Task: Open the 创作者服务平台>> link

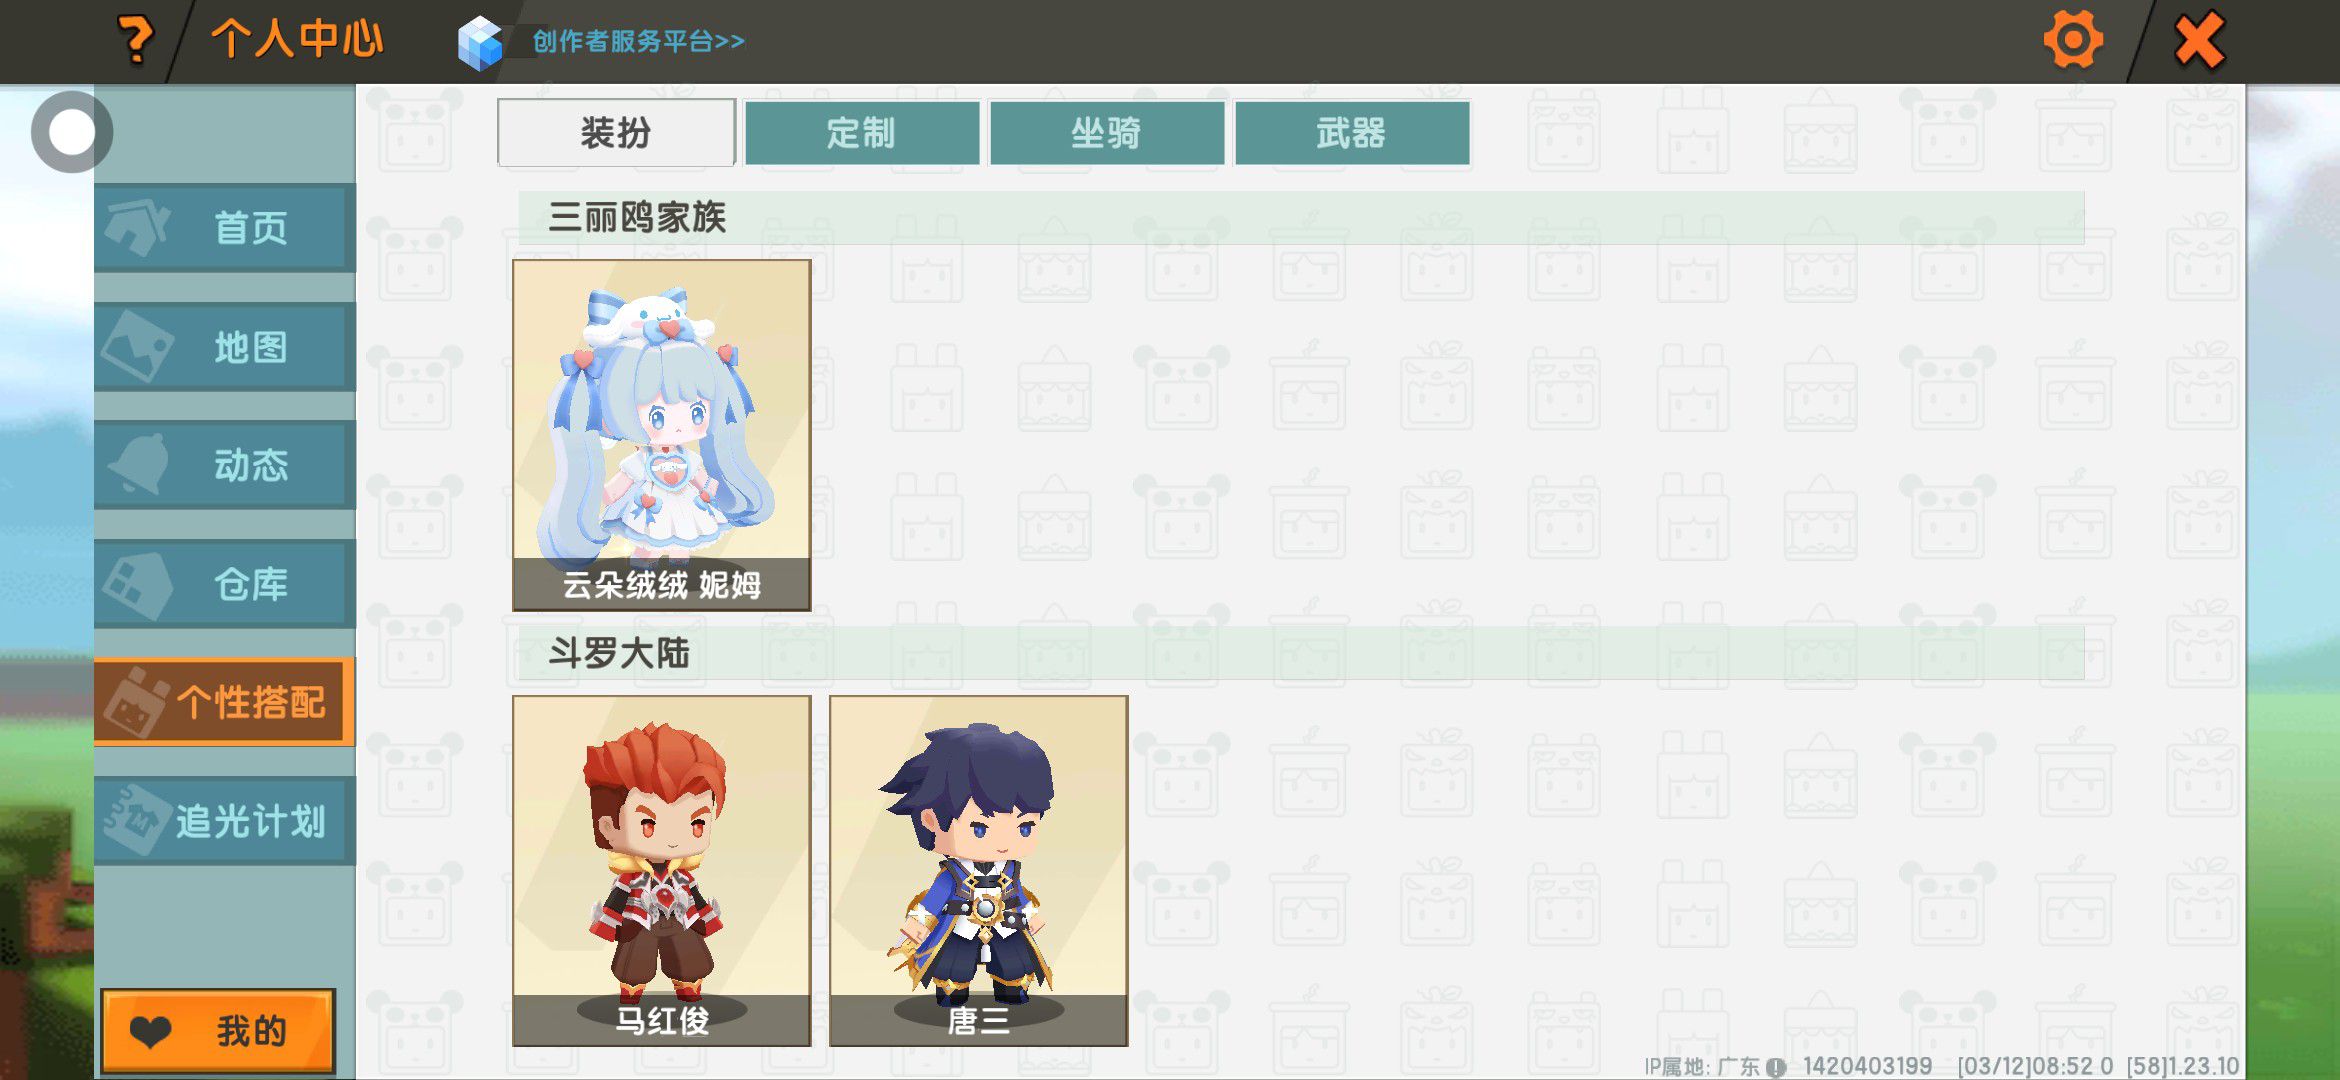Action: (638, 41)
